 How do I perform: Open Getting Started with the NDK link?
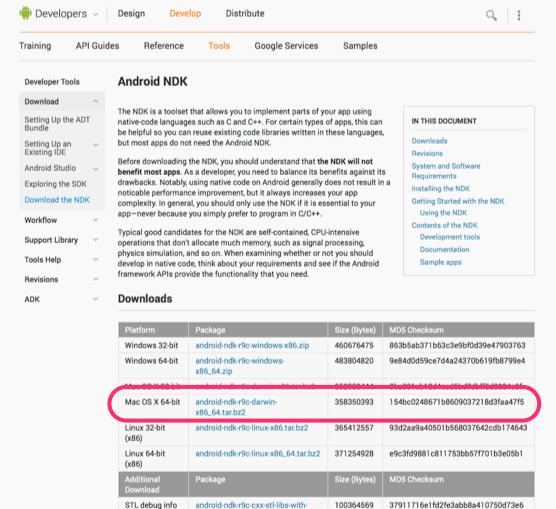click(458, 201)
